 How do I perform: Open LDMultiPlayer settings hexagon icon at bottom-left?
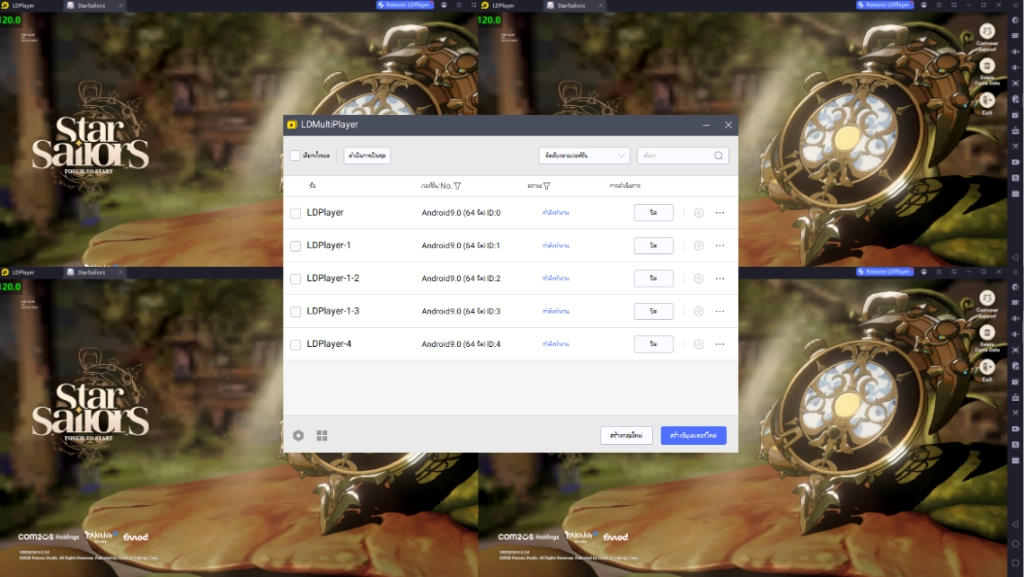click(298, 436)
